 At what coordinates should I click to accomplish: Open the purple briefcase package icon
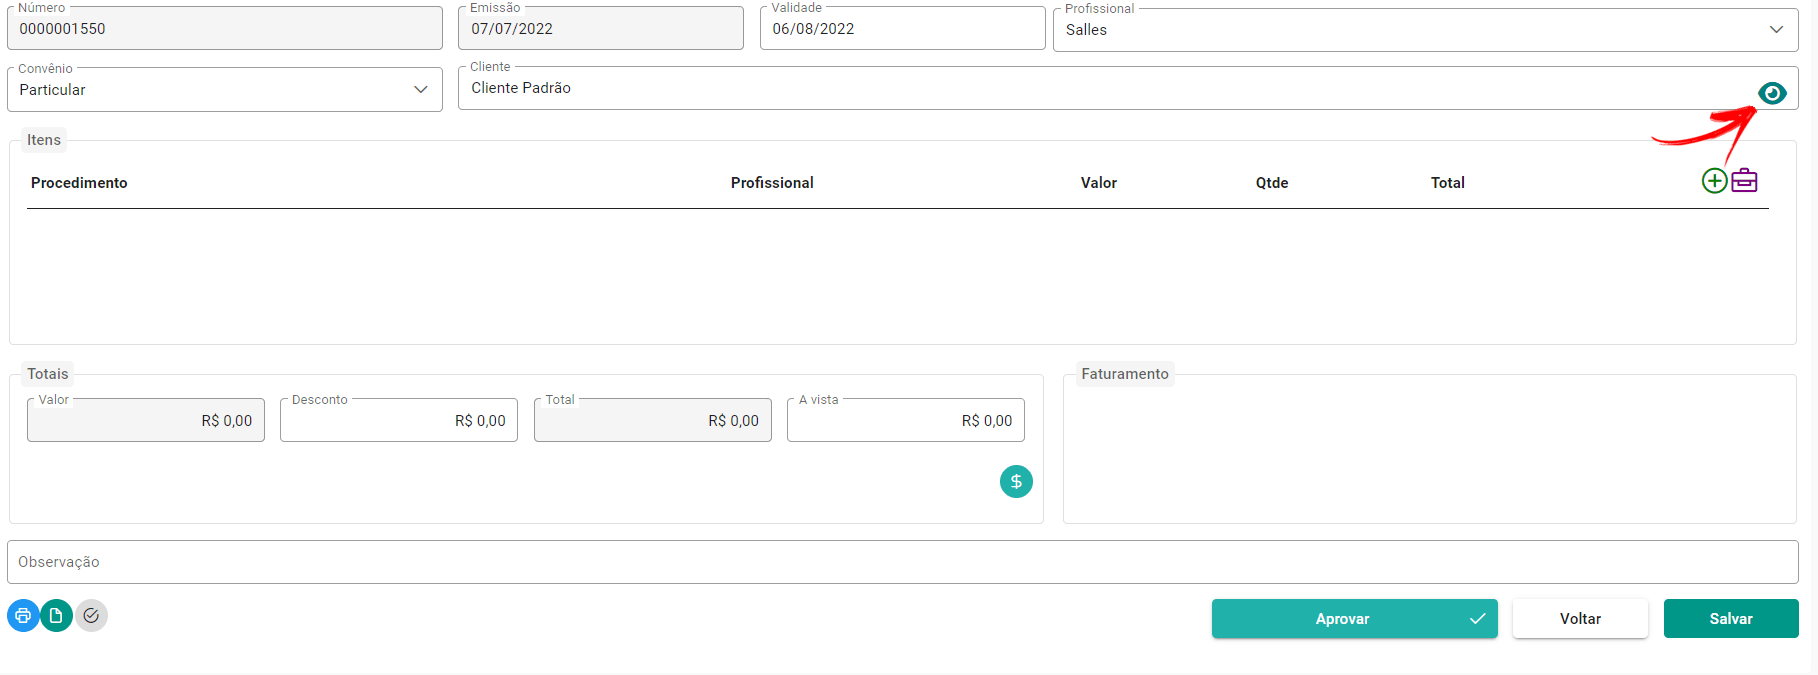tap(1744, 180)
